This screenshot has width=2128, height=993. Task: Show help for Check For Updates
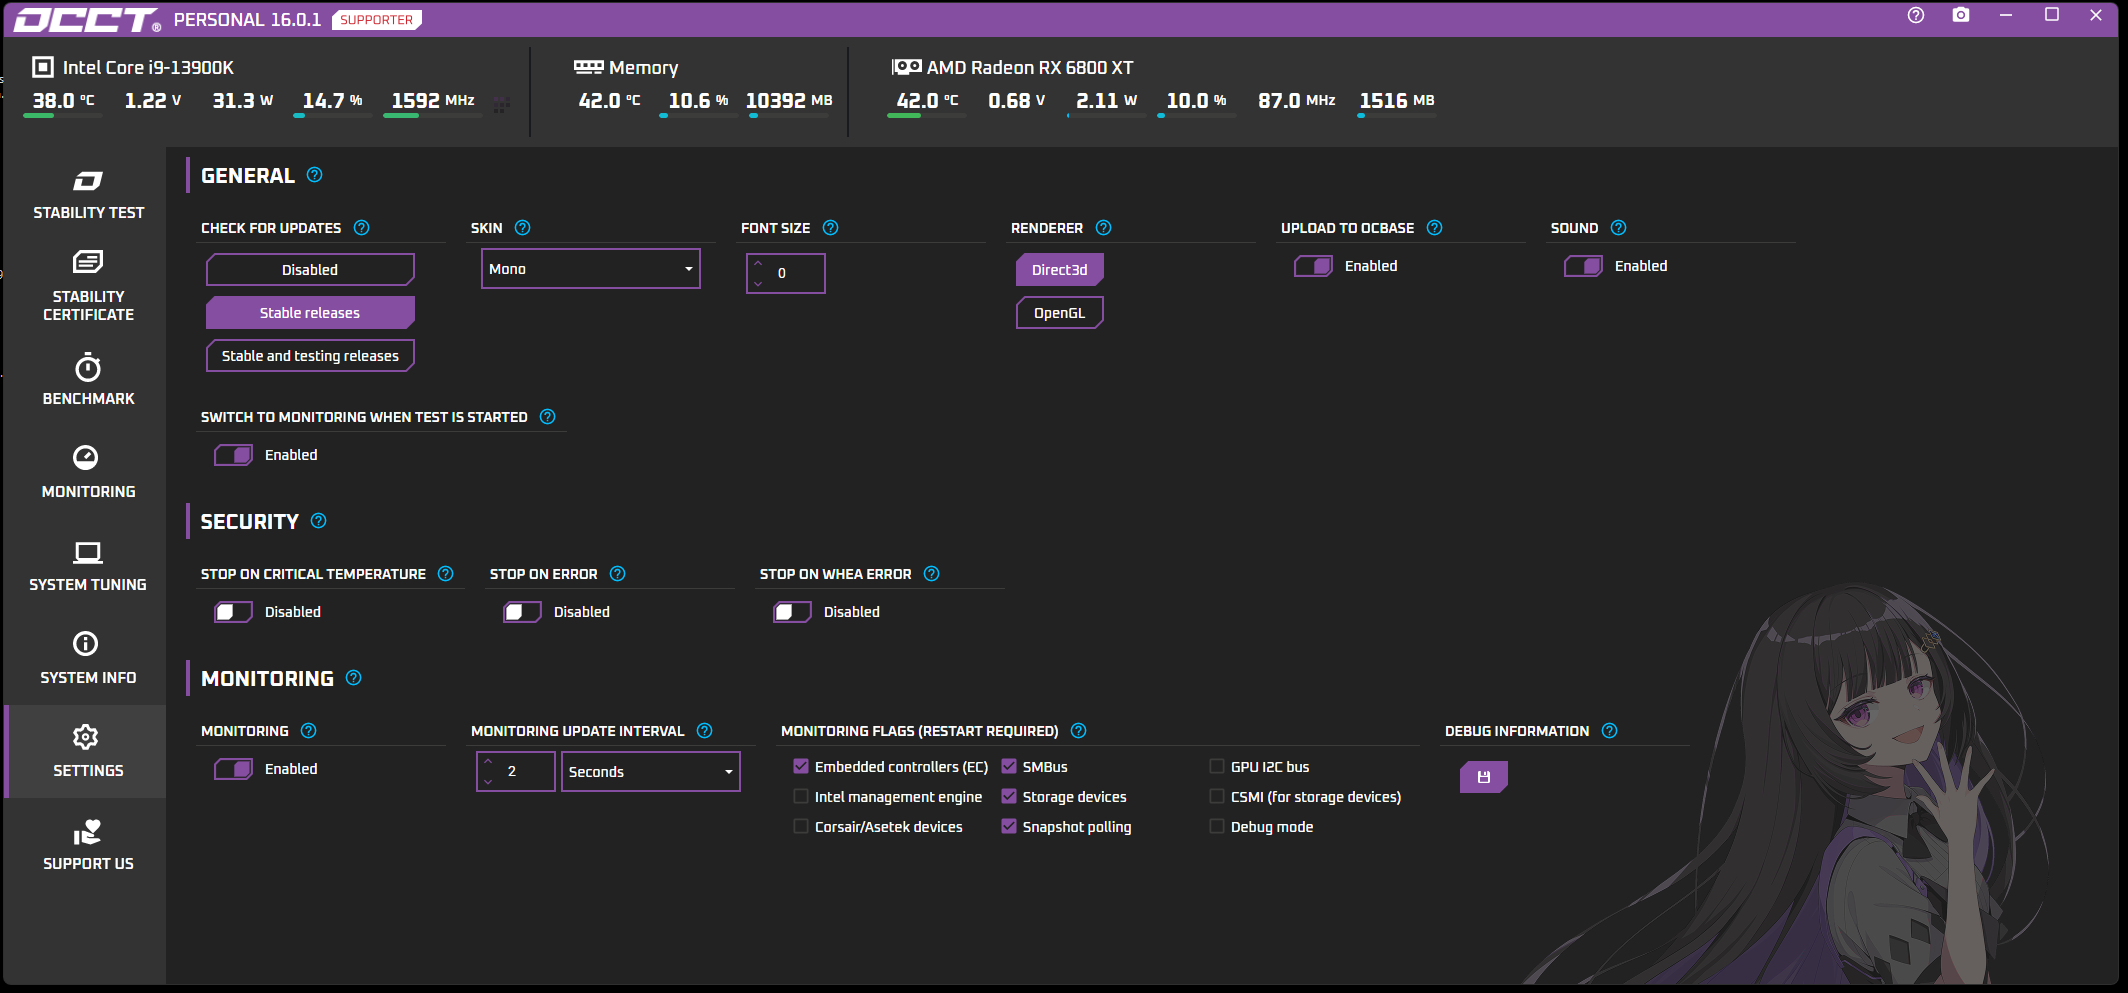pos(362,228)
